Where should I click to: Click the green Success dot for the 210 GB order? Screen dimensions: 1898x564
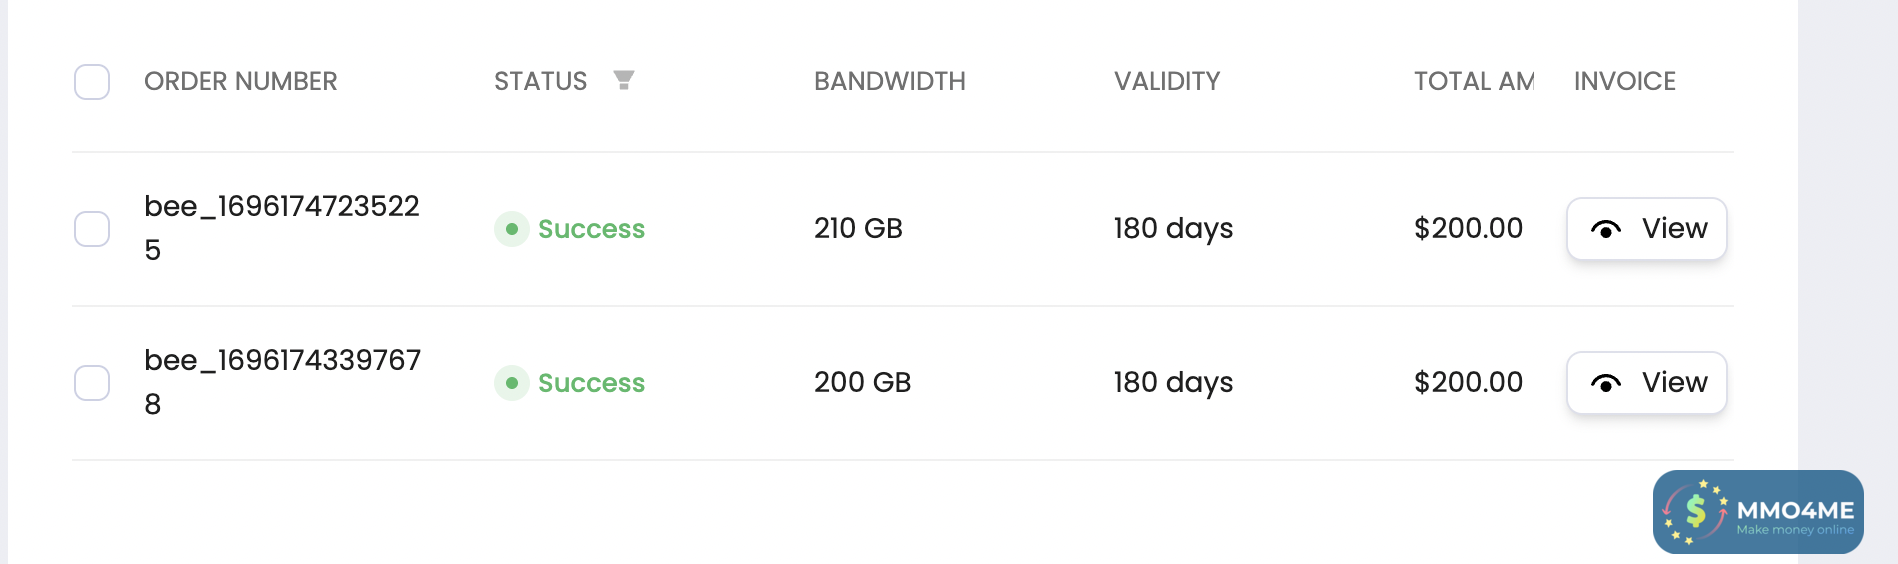(x=512, y=229)
